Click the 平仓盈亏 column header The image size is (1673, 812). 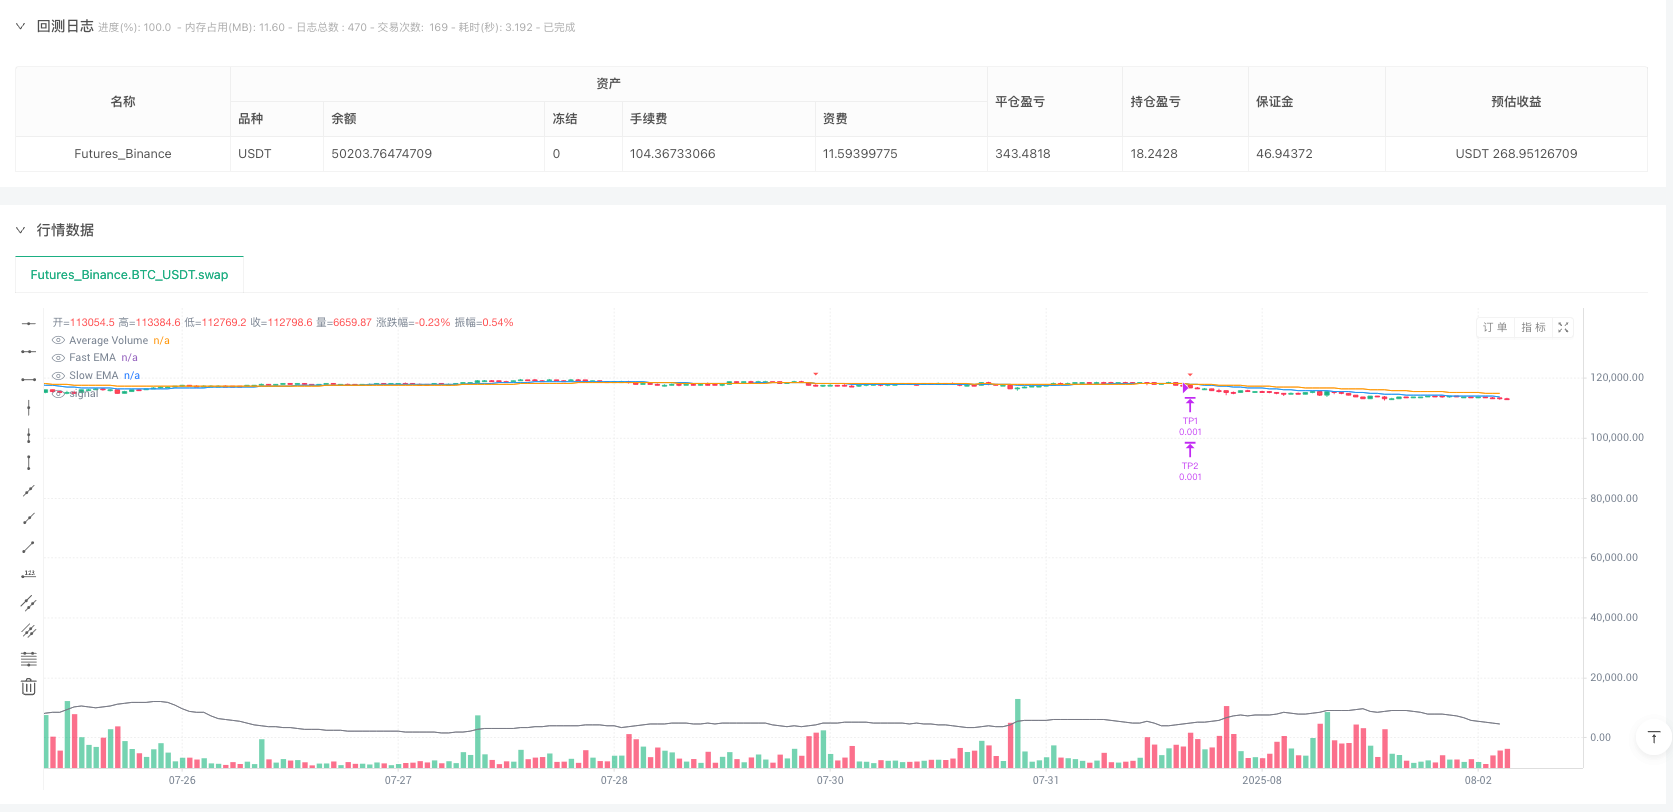click(1055, 101)
